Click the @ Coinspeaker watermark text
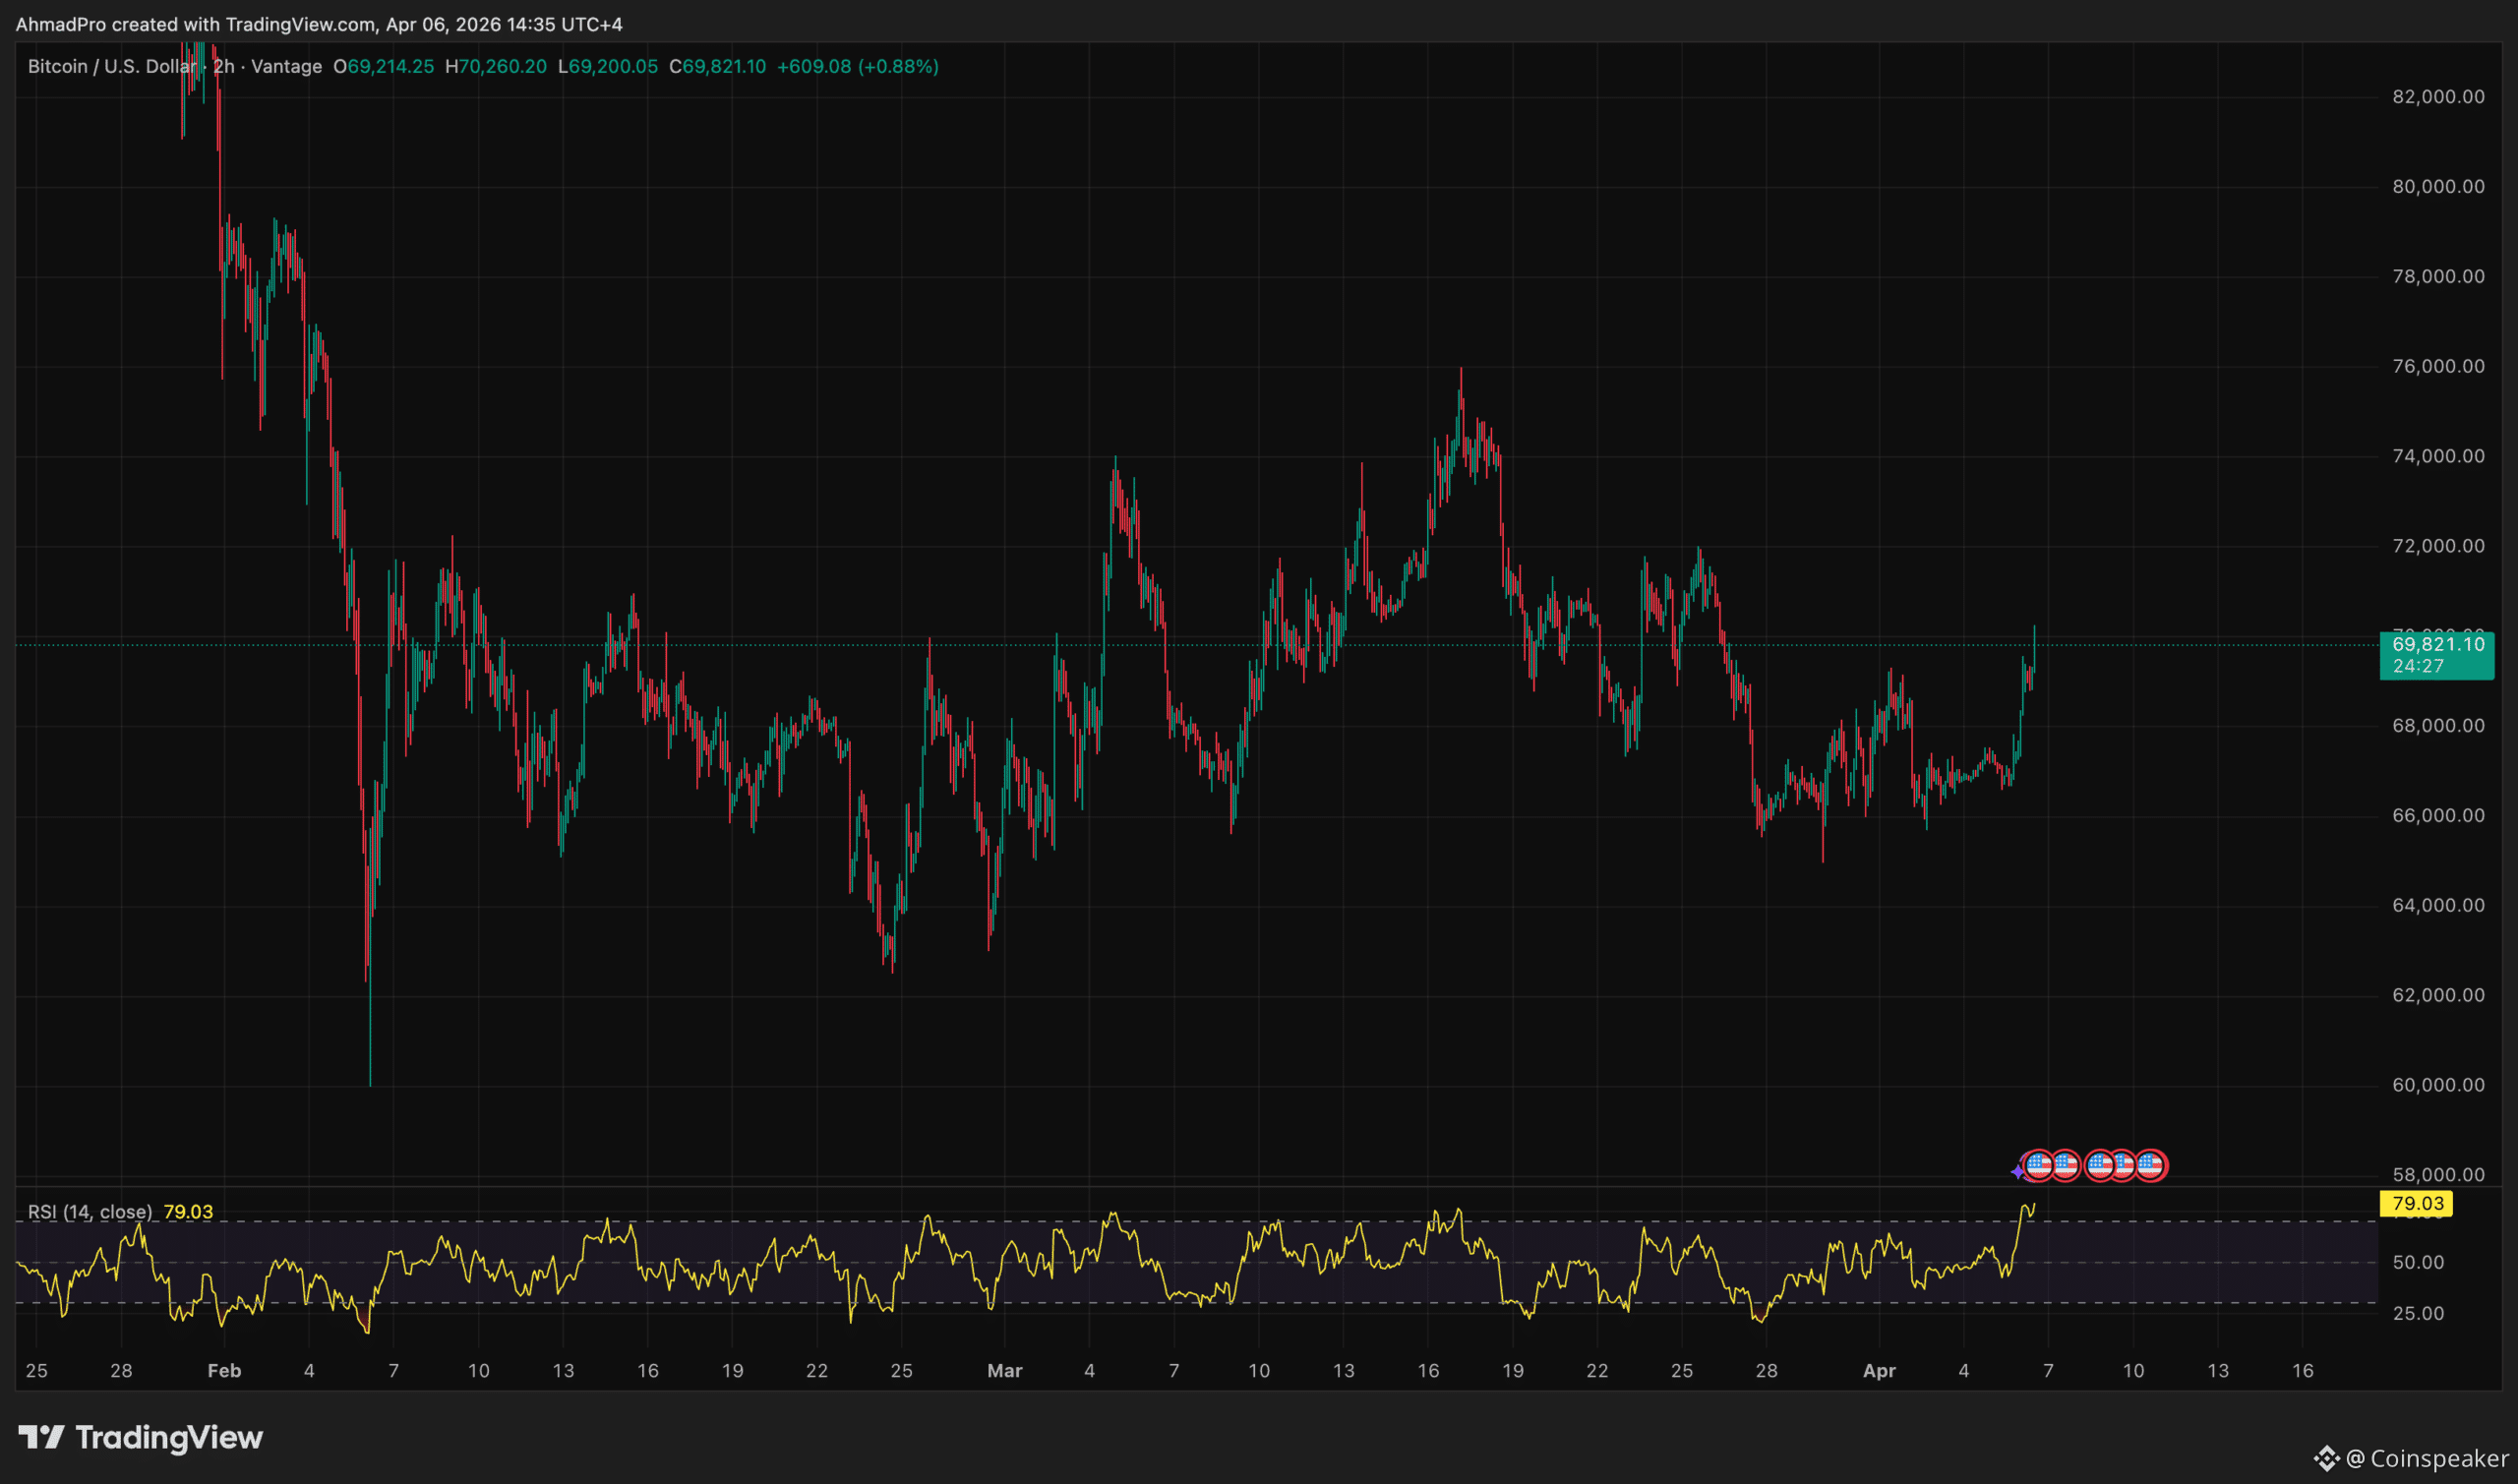 coord(2427,1458)
